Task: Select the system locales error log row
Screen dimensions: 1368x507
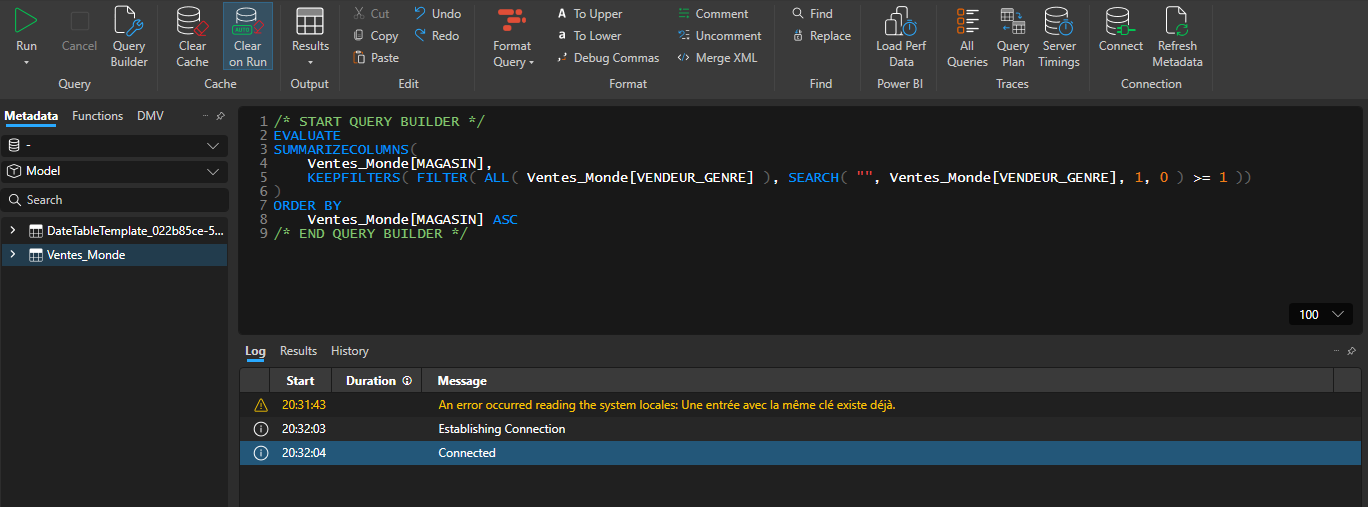Action: 800,405
